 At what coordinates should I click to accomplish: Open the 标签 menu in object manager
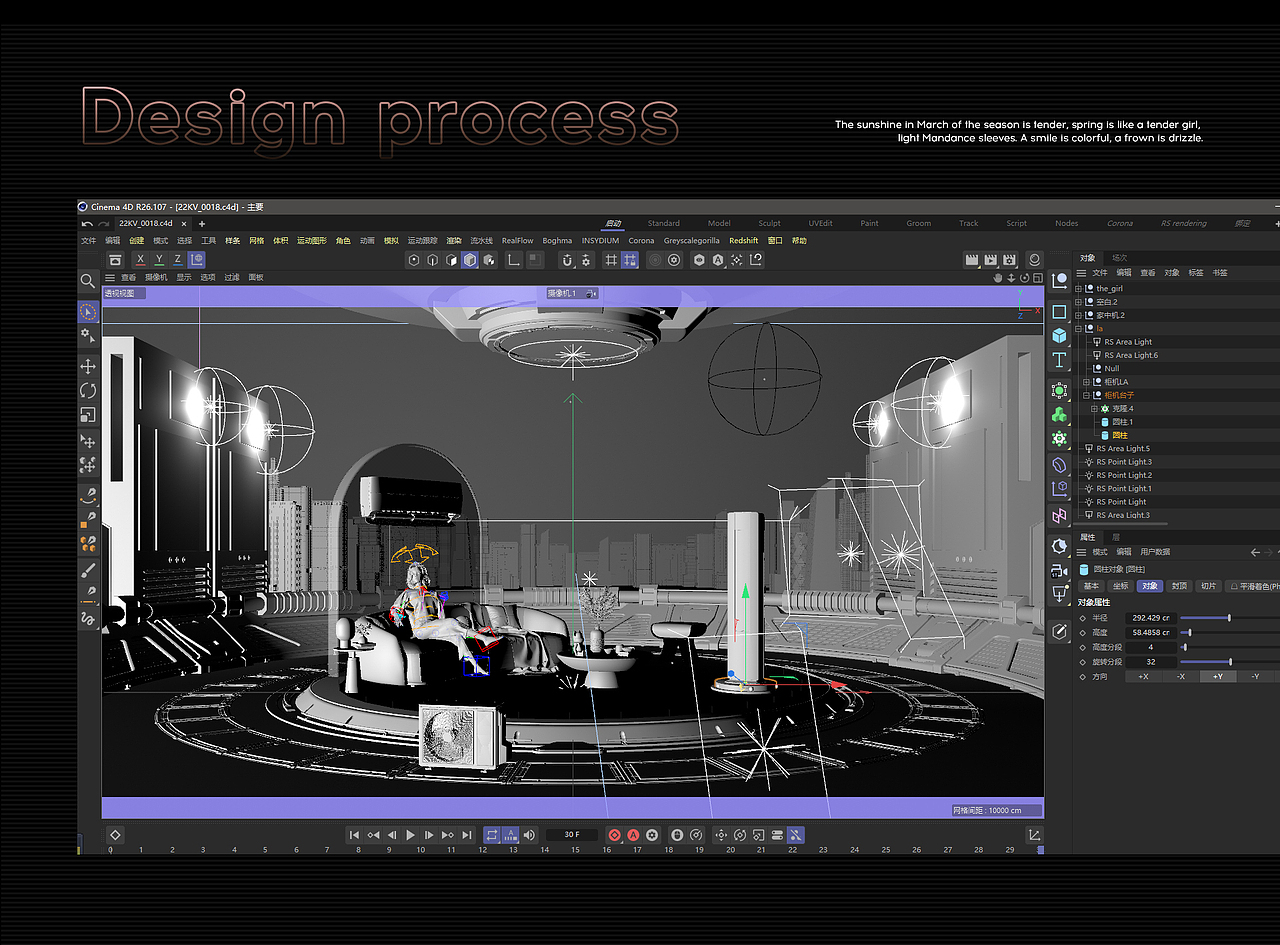[1196, 273]
